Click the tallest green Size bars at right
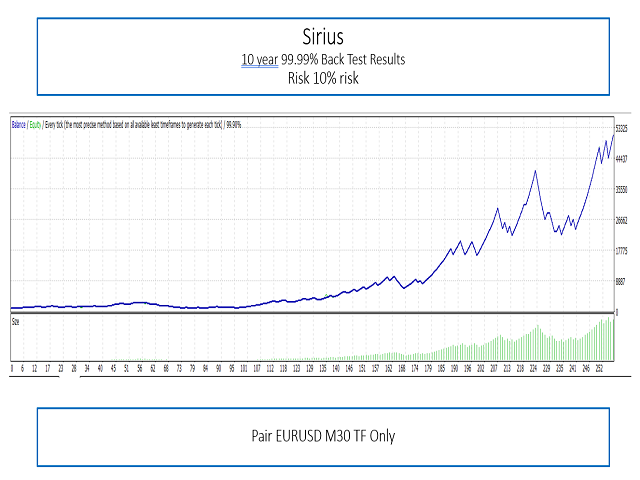This screenshot has height=480, width=640. pyautogui.click(x=609, y=334)
